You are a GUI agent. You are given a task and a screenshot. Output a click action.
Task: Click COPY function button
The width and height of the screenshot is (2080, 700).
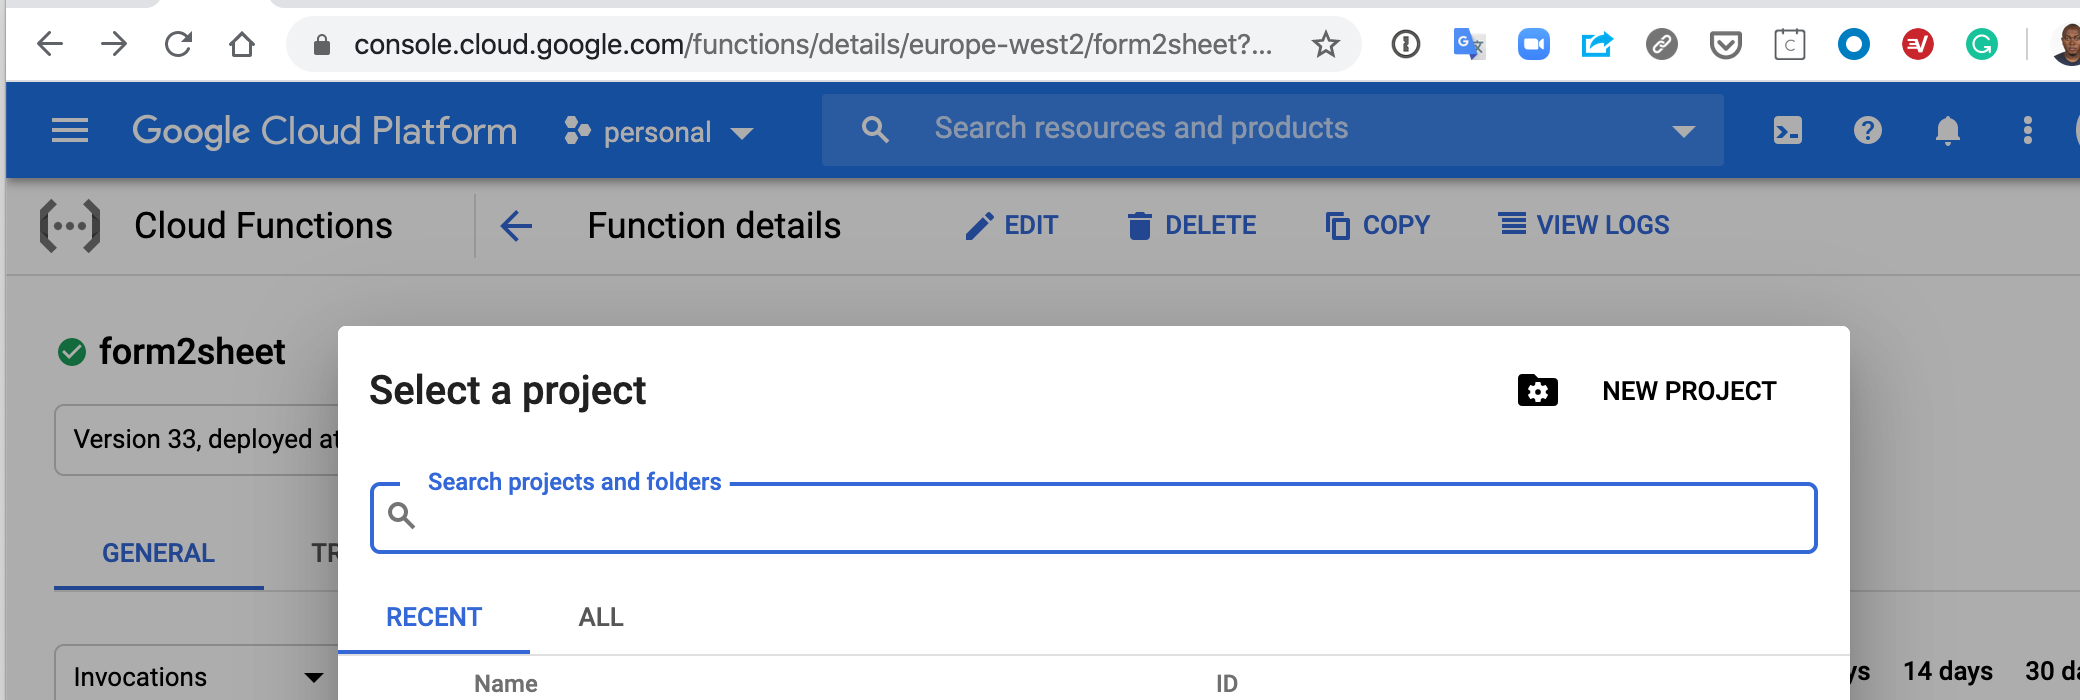pyautogui.click(x=1377, y=225)
